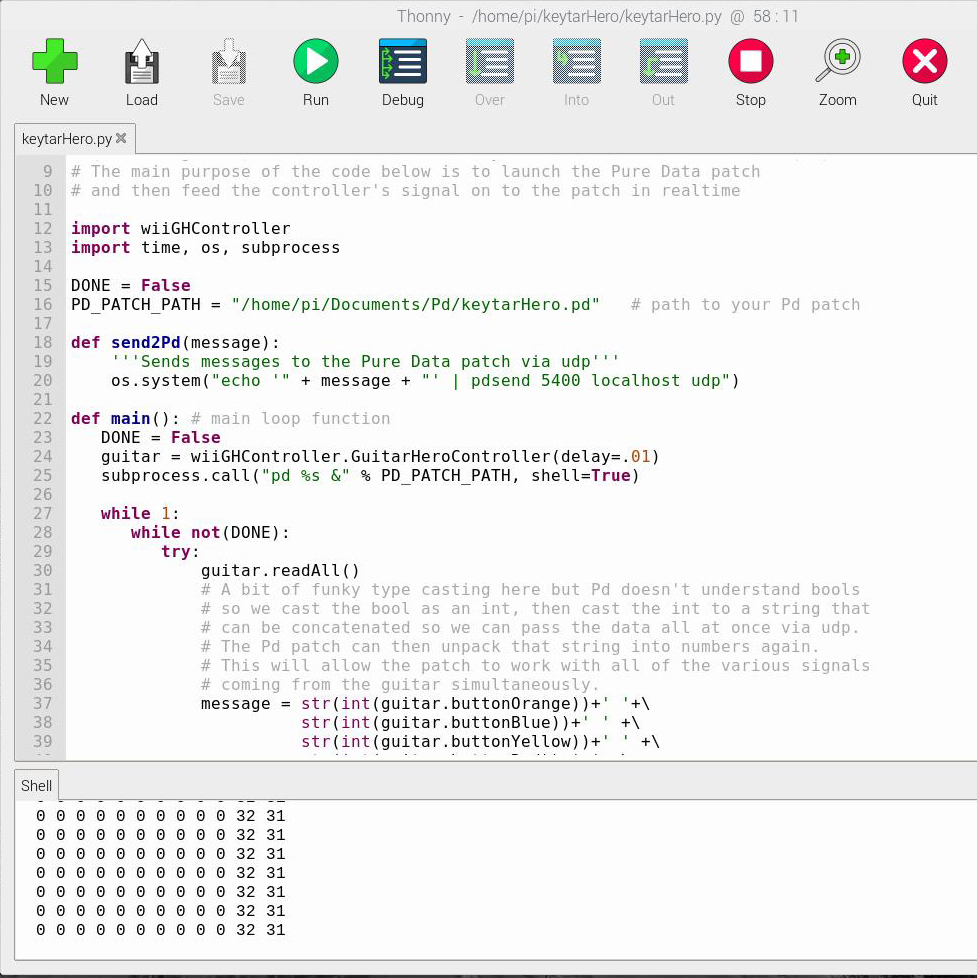Click the subprocess.call line

(370, 475)
